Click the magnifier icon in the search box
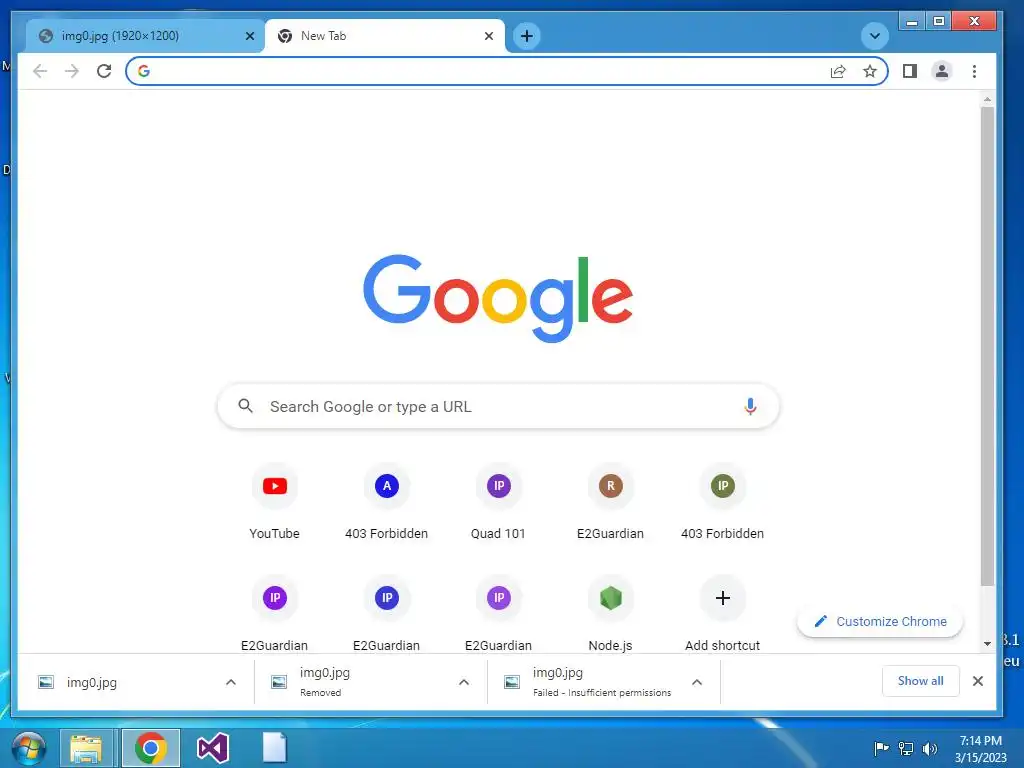The height and width of the screenshot is (768, 1024). [x=246, y=406]
